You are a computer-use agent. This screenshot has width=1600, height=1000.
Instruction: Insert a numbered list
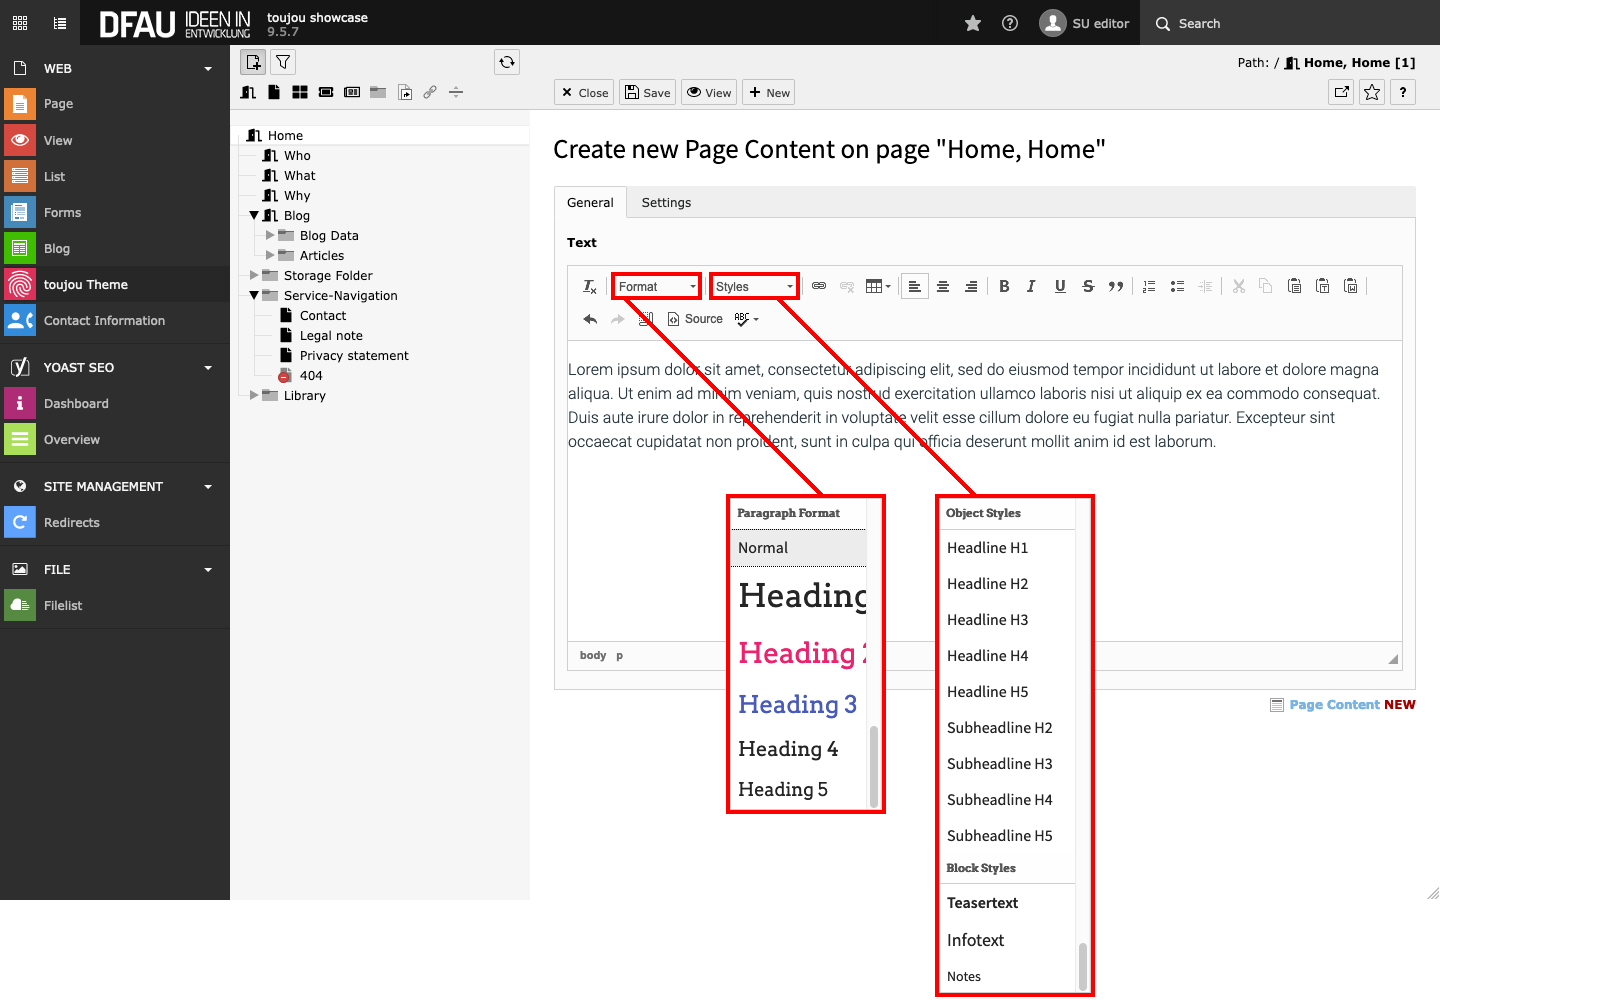[x=1149, y=287]
